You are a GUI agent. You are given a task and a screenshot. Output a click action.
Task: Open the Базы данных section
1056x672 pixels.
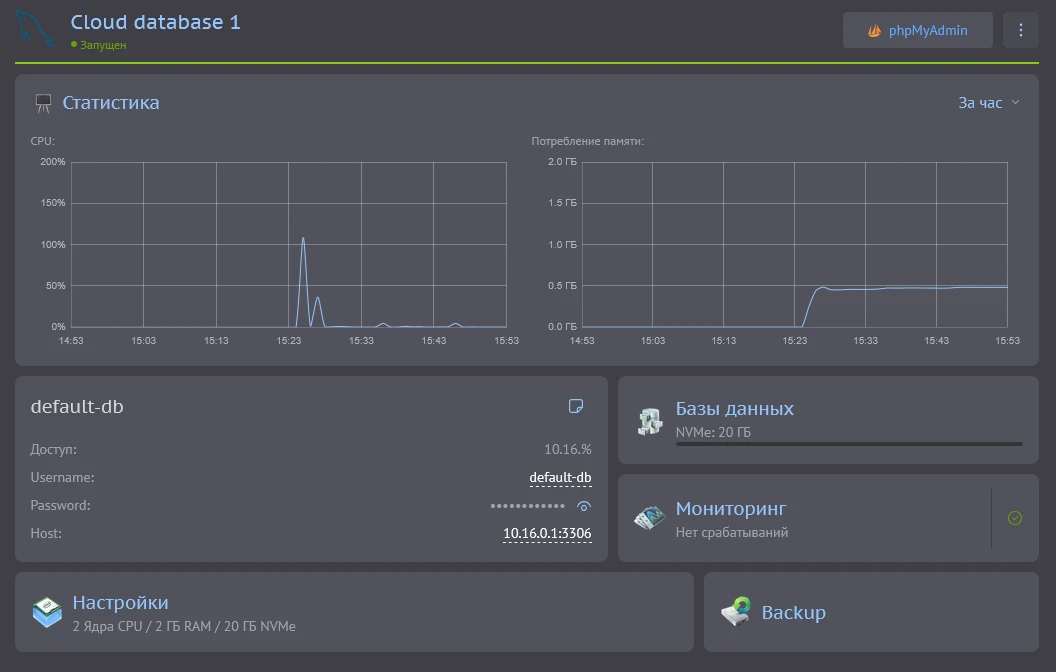[735, 409]
